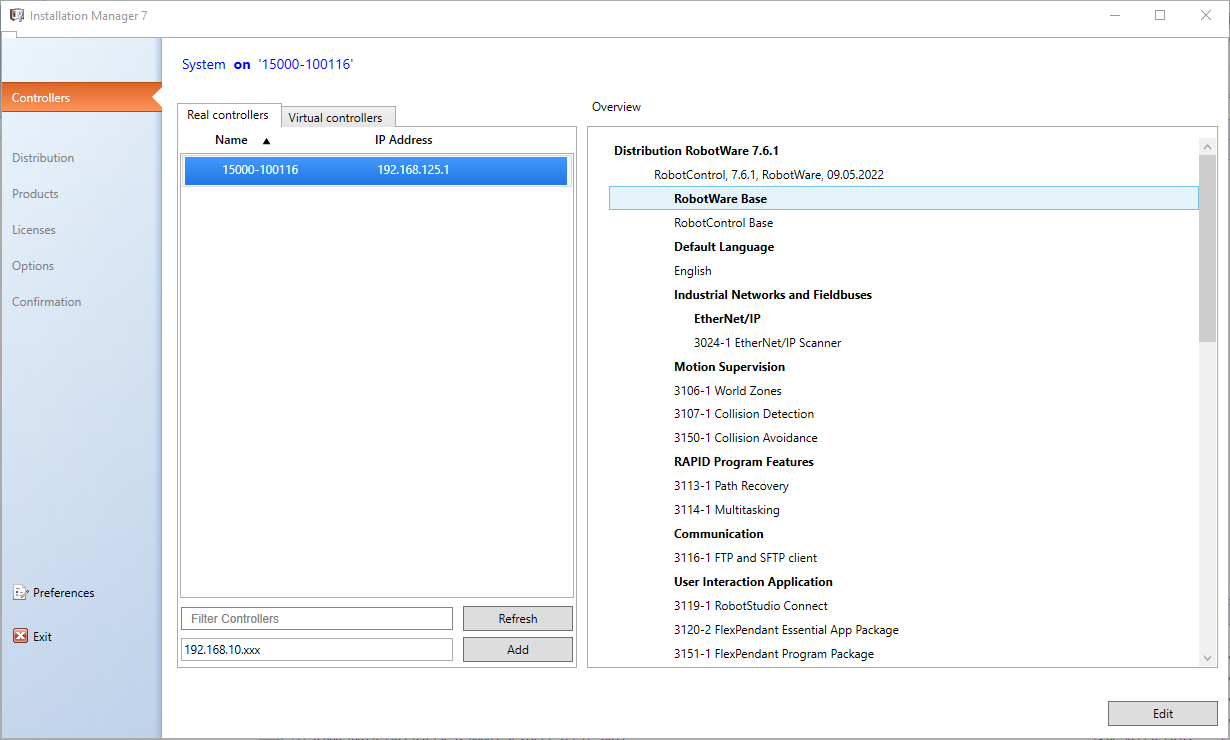Select 3113-1 Path Recovery option
The height and width of the screenshot is (740, 1230).
tap(731, 486)
